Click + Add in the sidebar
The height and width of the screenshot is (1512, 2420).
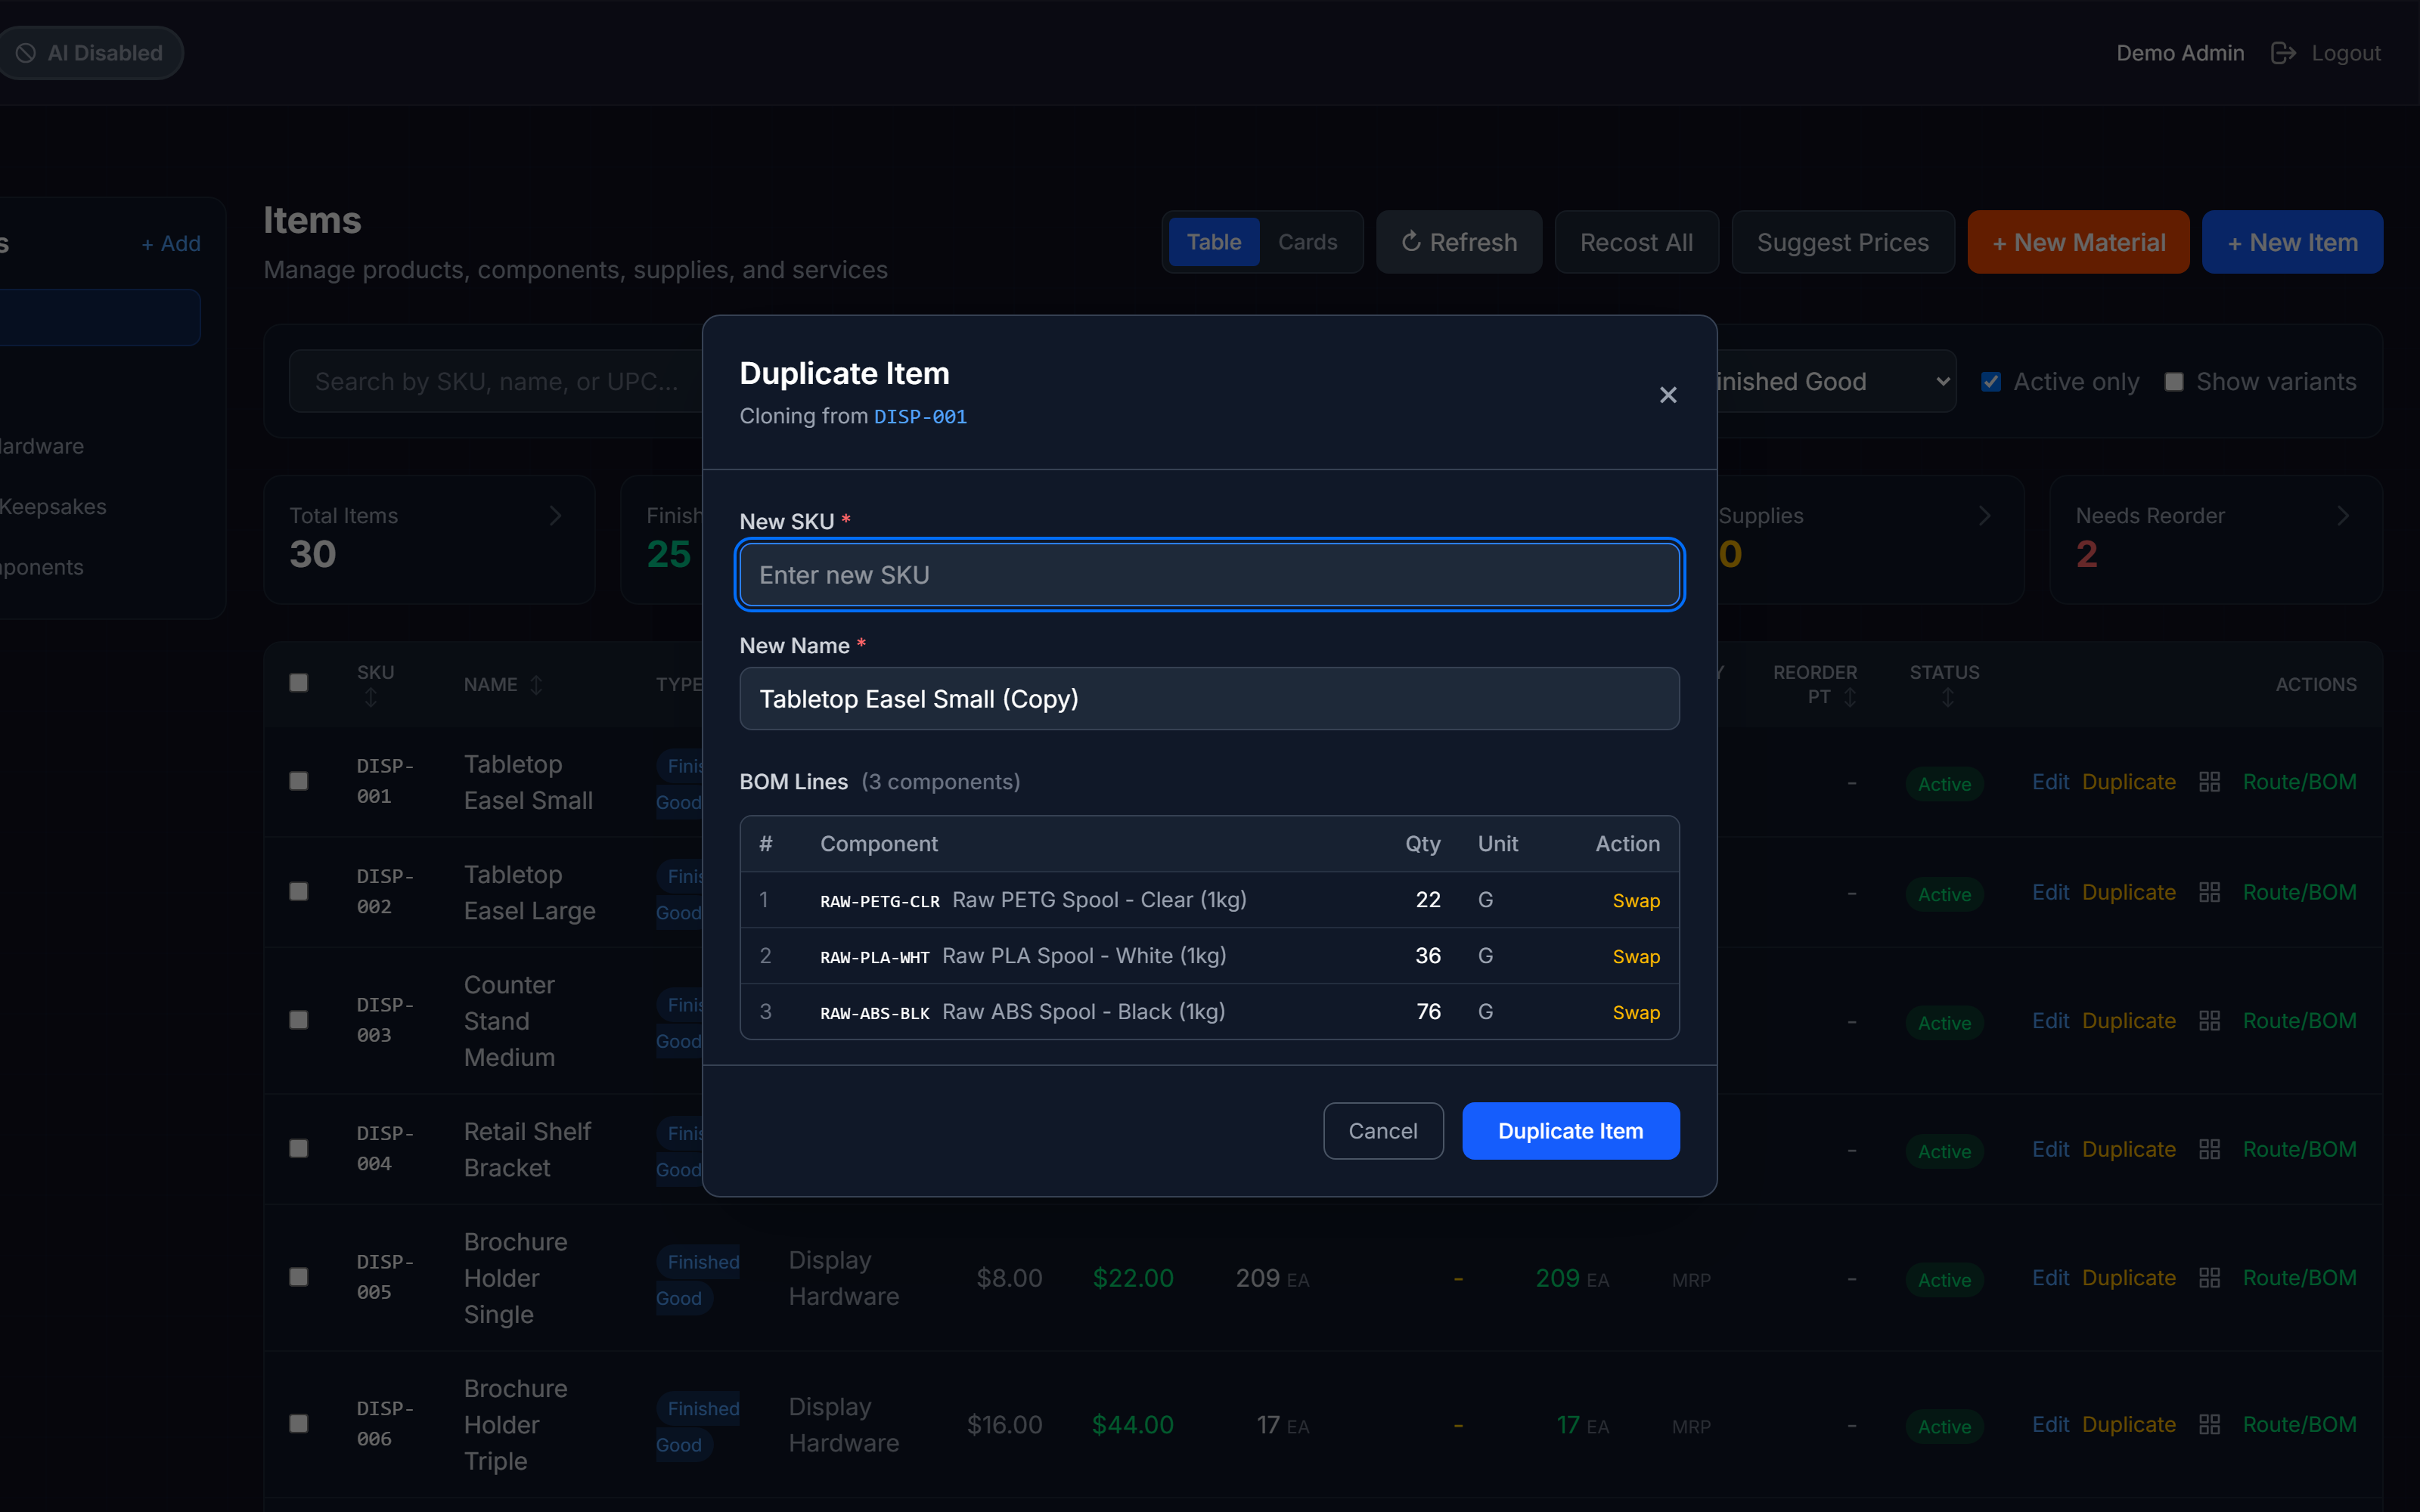click(171, 244)
